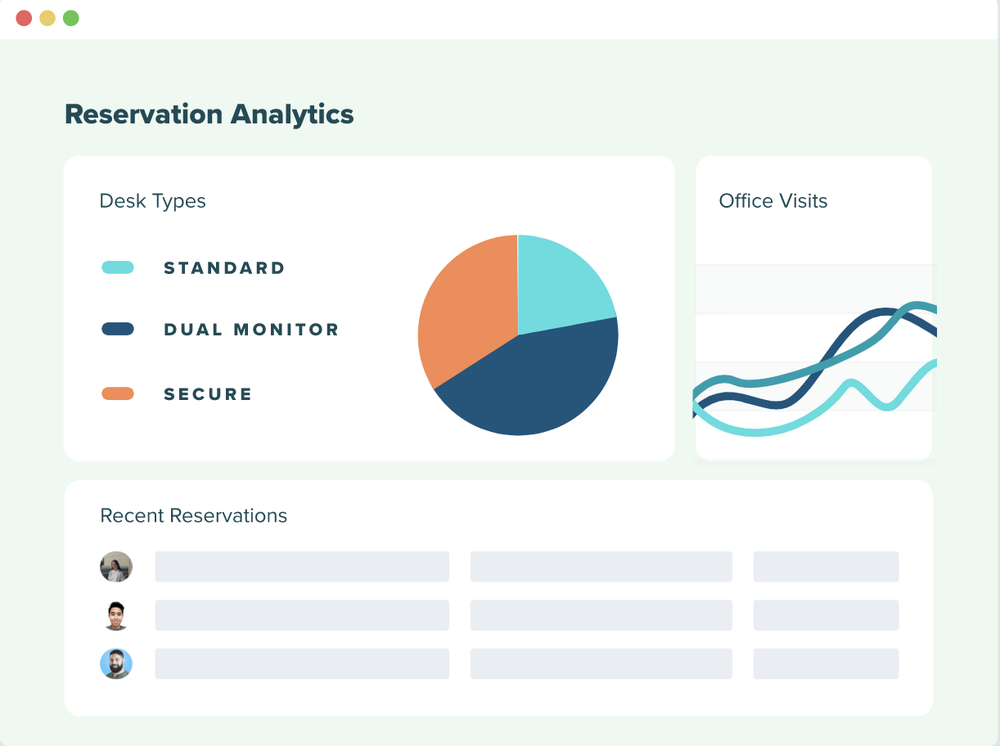This screenshot has height=746, width=1000.
Task: Click the second reservation's middle column
Action: point(601,615)
